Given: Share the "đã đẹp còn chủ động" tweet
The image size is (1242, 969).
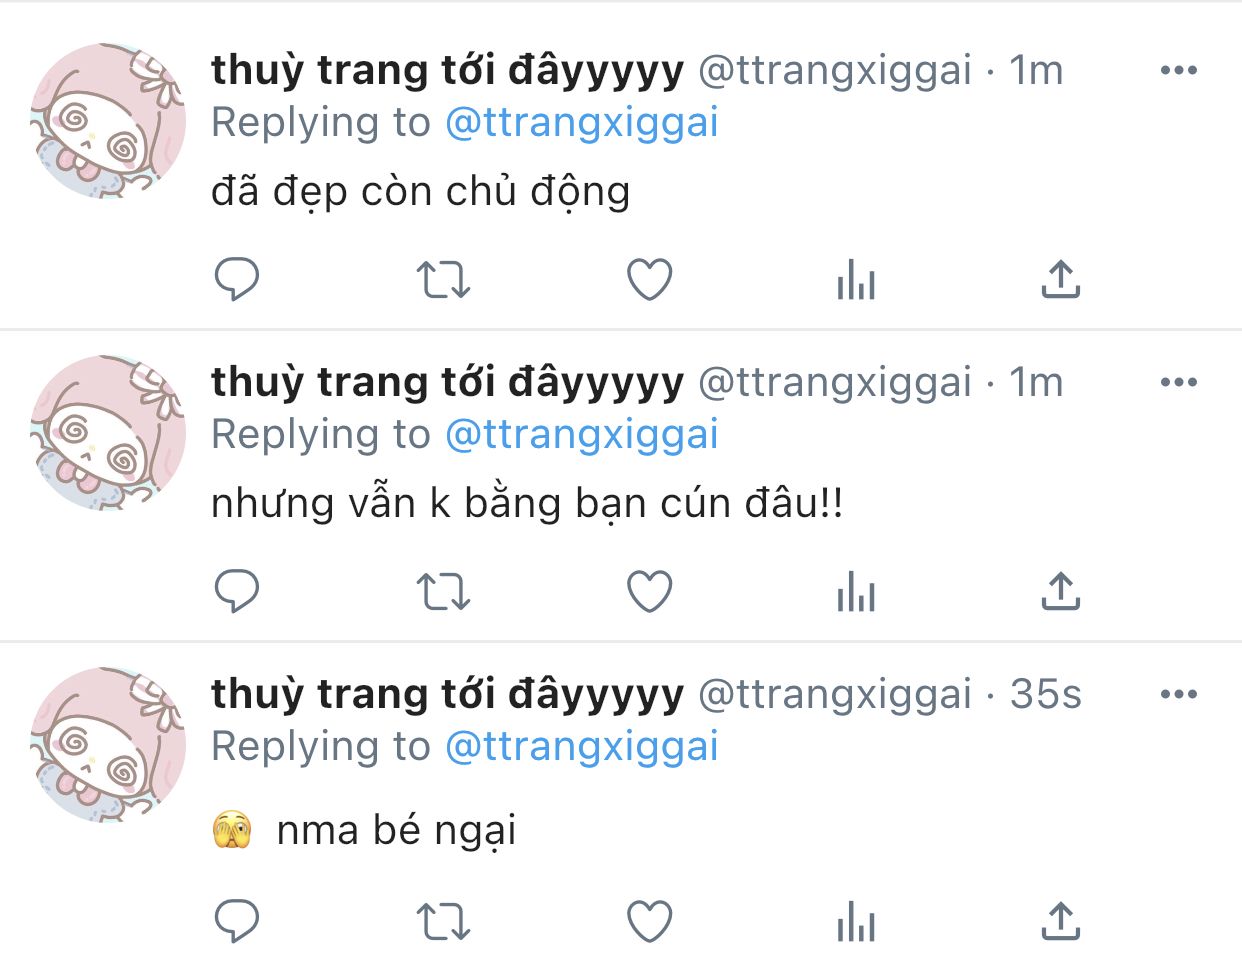Looking at the screenshot, I should coord(1061,279).
